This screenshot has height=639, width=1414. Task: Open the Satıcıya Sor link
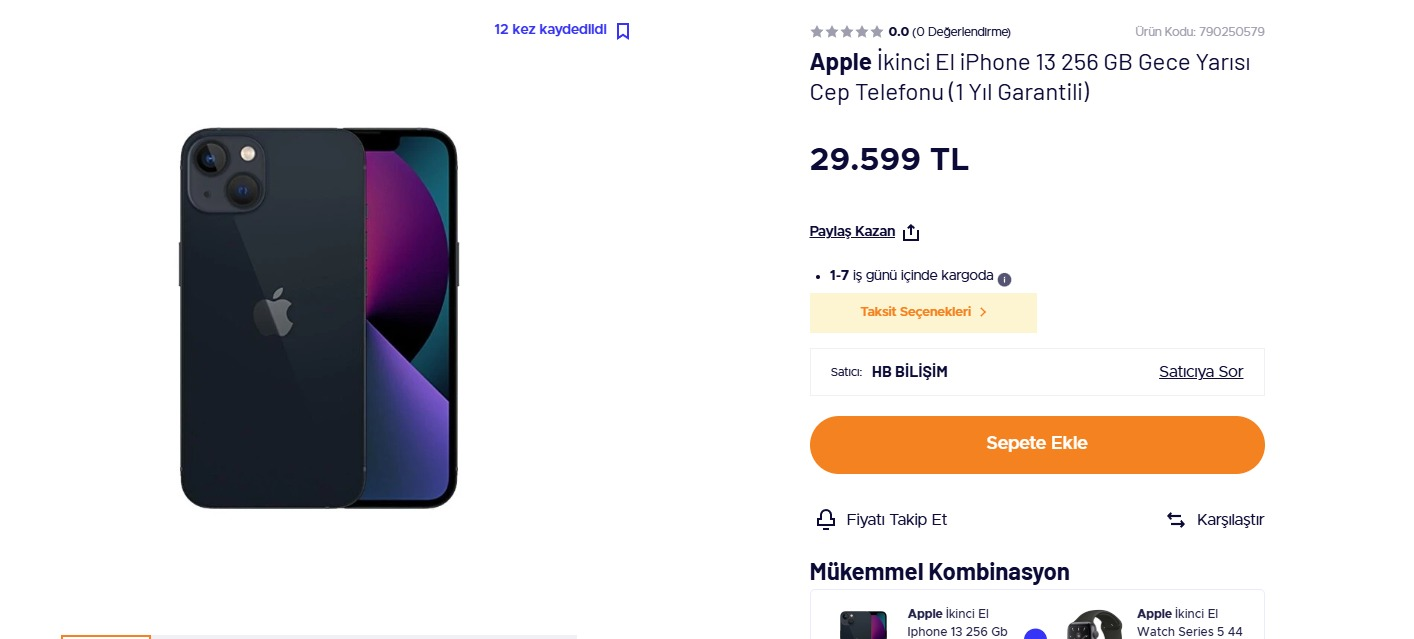(1200, 372)
